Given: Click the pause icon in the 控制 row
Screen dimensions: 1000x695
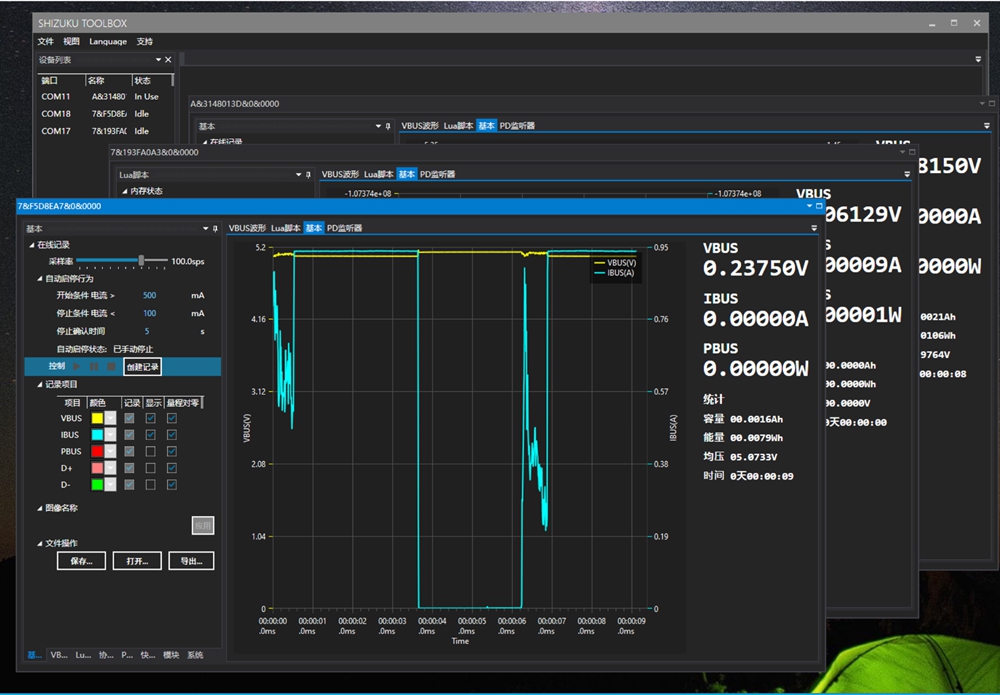Looking at the screenshot, I should (x=95, y=367).
